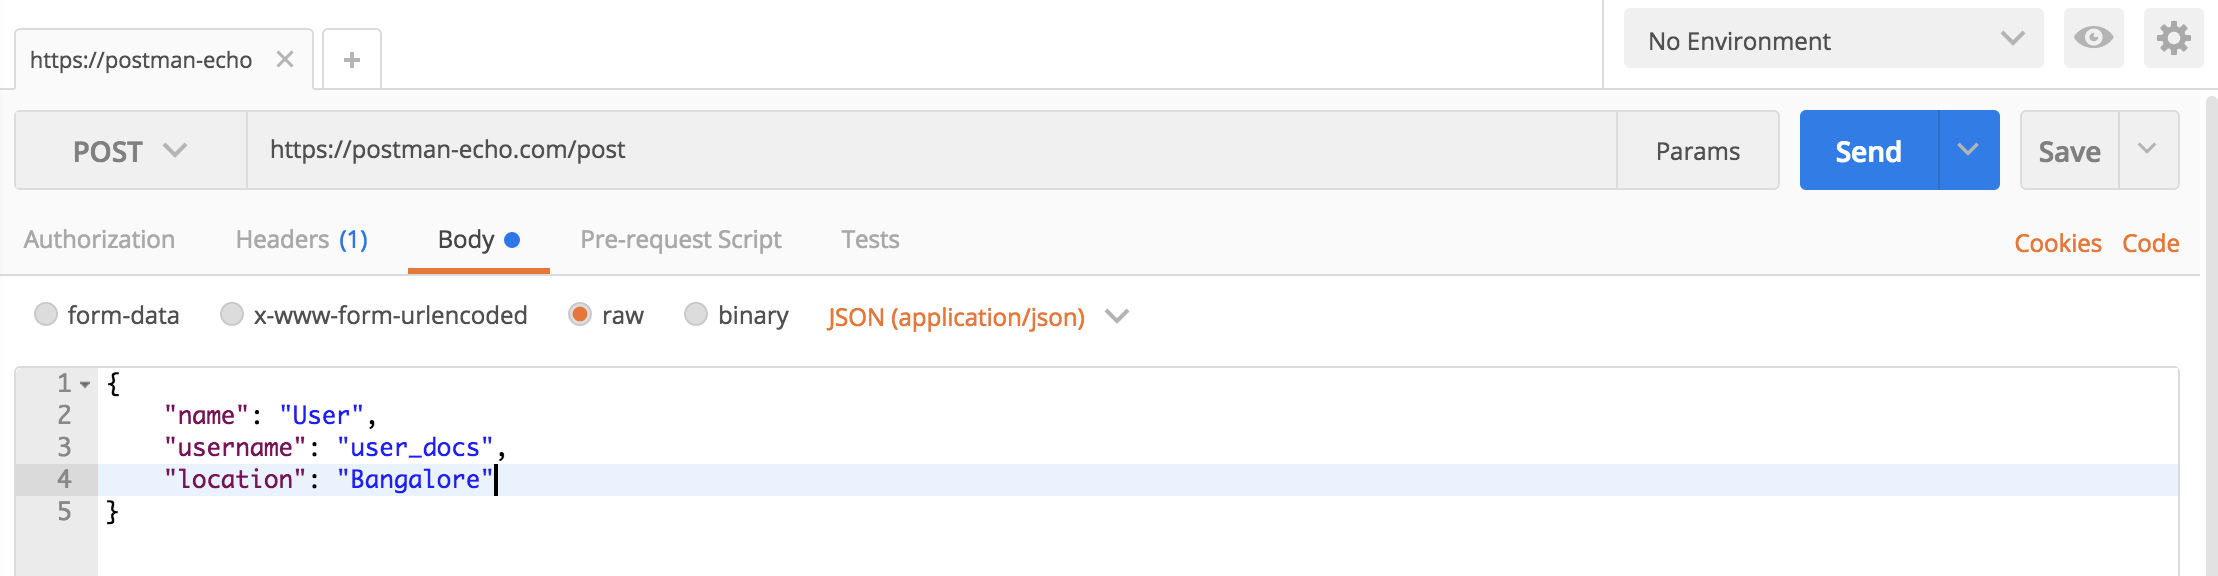Open the JSON (application/json) type dropdown

coord(978,317)
